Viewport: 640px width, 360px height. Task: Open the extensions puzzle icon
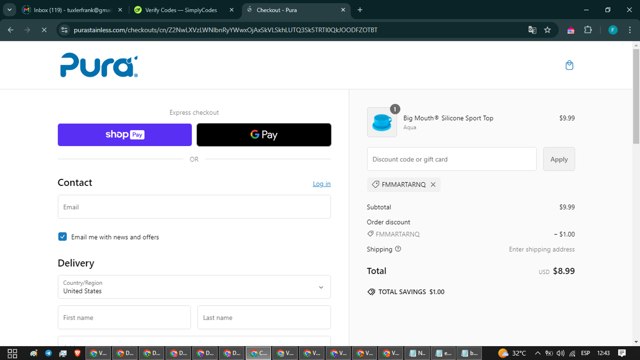click(588, 30)
